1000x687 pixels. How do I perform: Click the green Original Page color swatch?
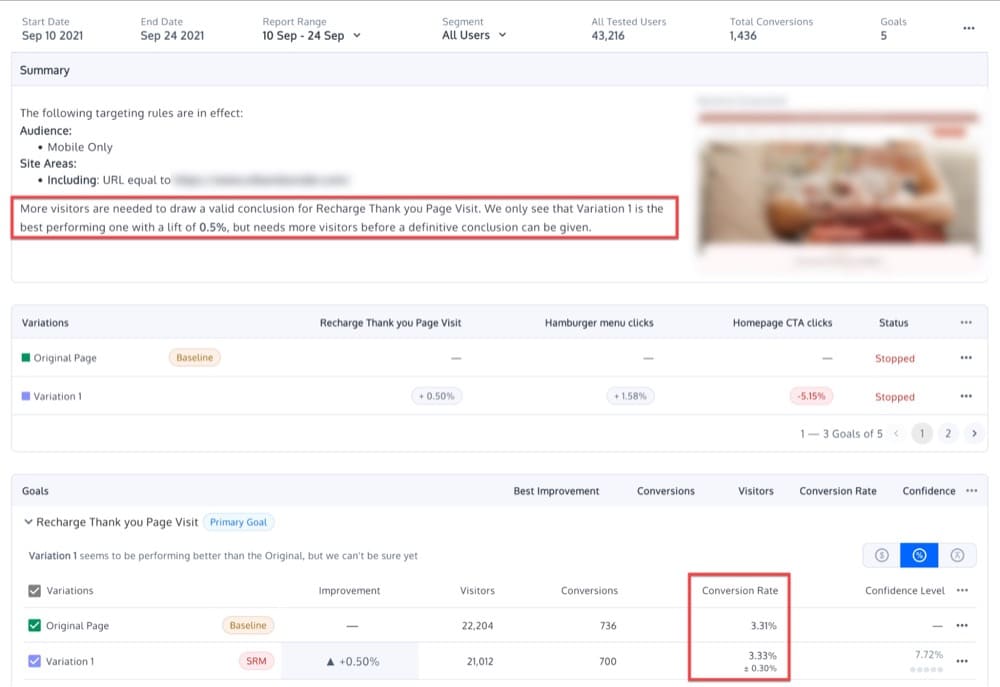pos(26,357)
